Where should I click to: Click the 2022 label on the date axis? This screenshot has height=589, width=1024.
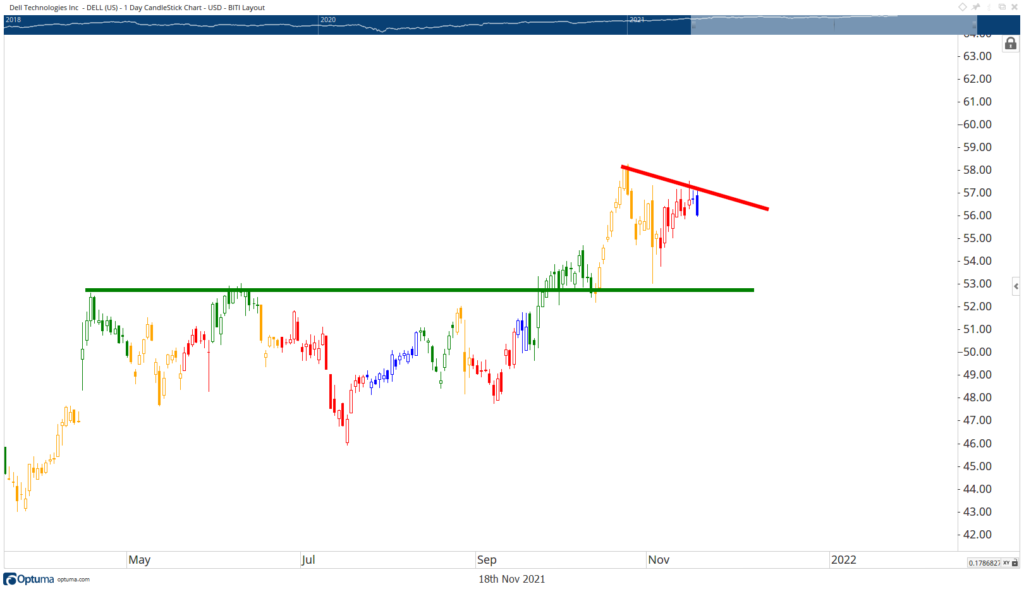pyautogui.click(x=843, y=560)
